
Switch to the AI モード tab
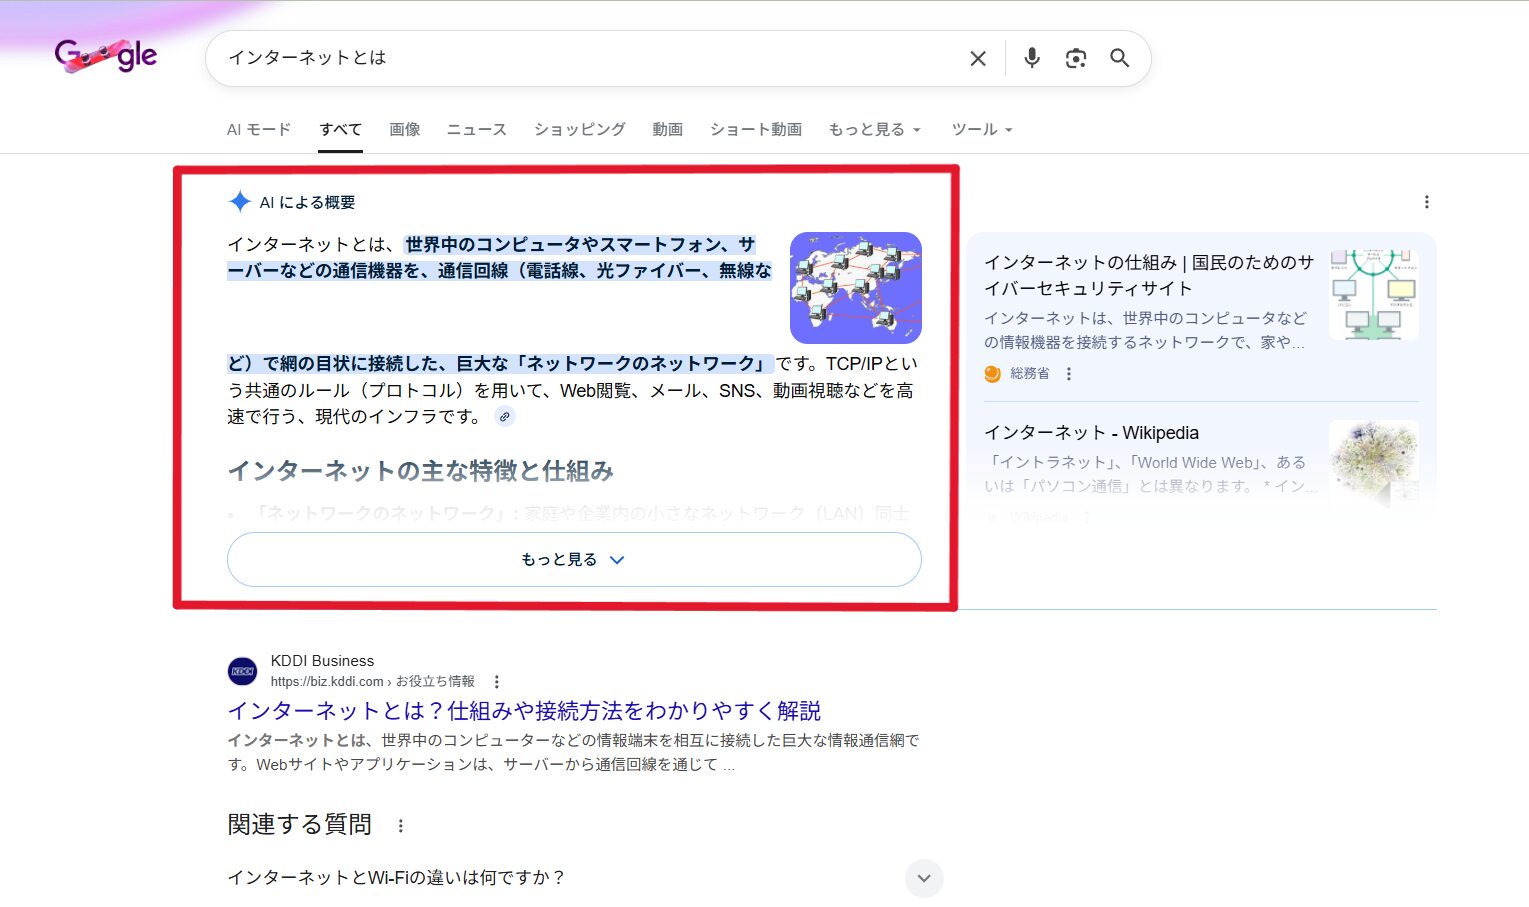click(x=258, y=130)
